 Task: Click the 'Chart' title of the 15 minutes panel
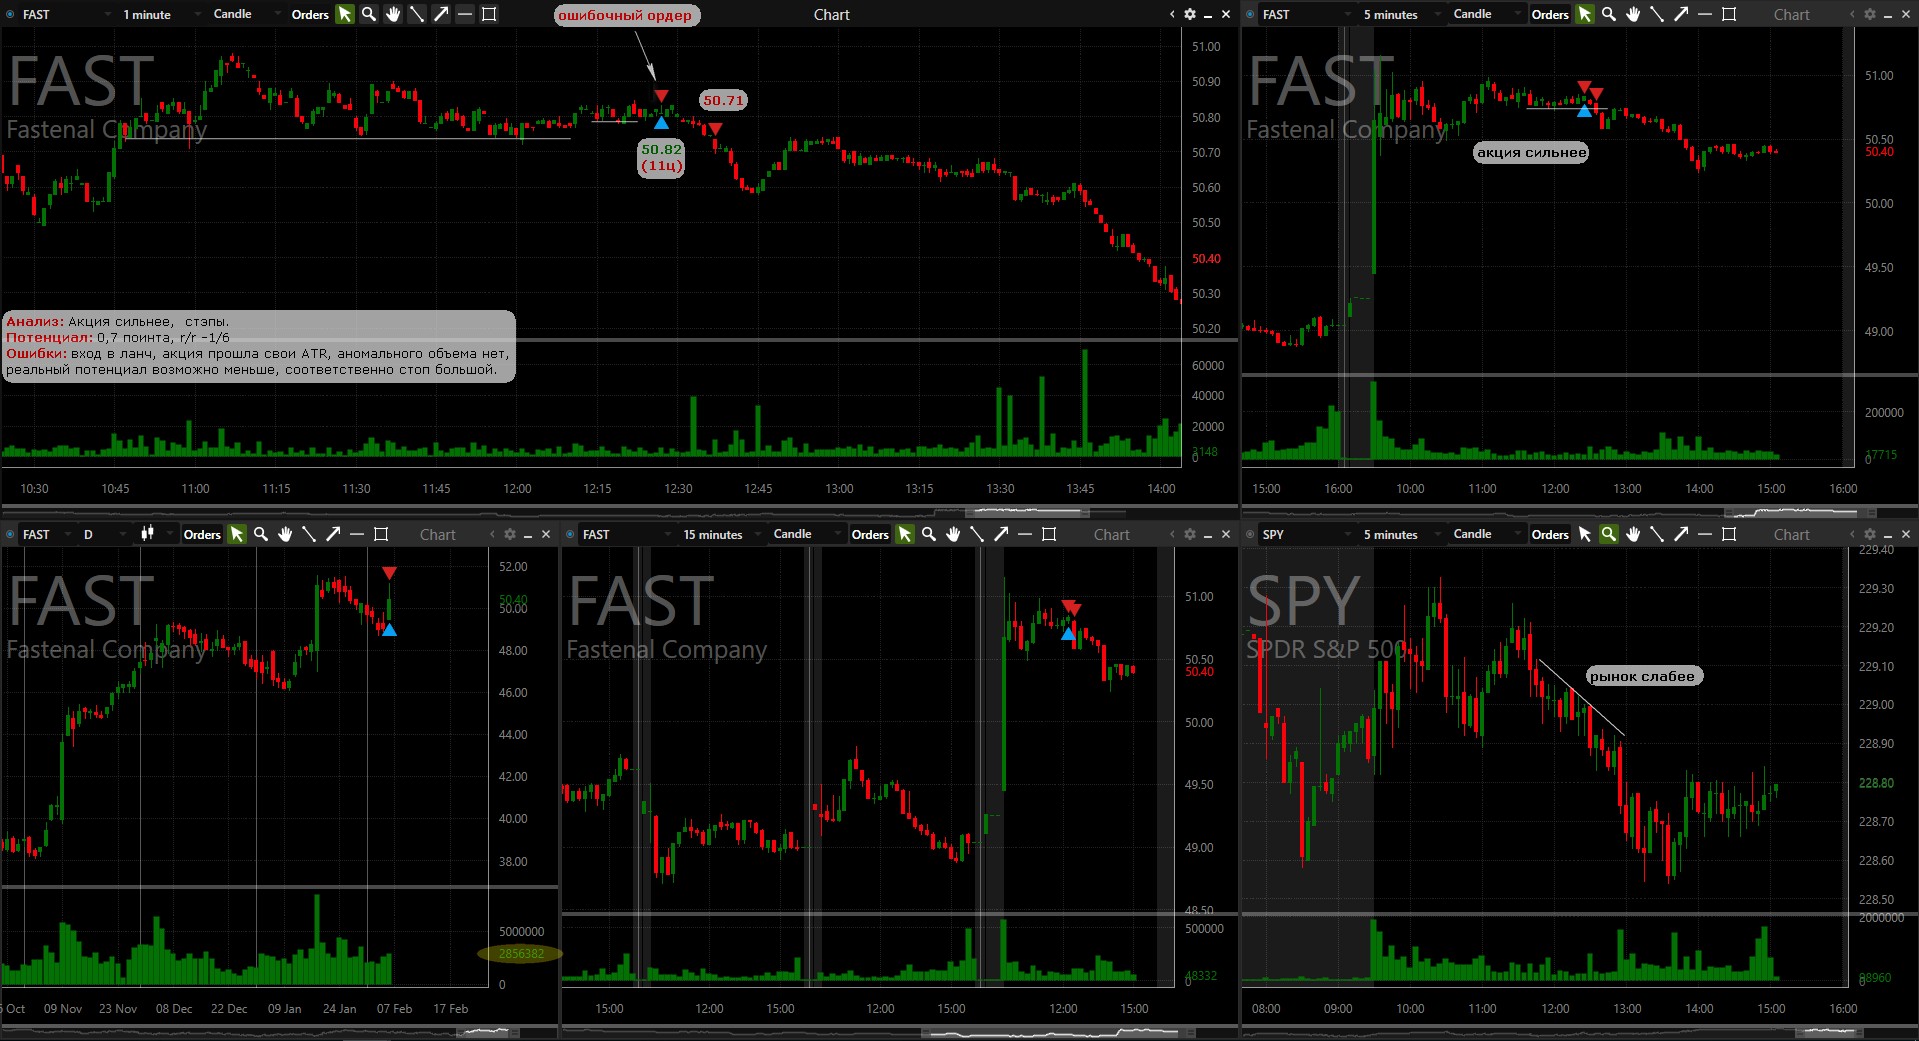click(1111, 534)
